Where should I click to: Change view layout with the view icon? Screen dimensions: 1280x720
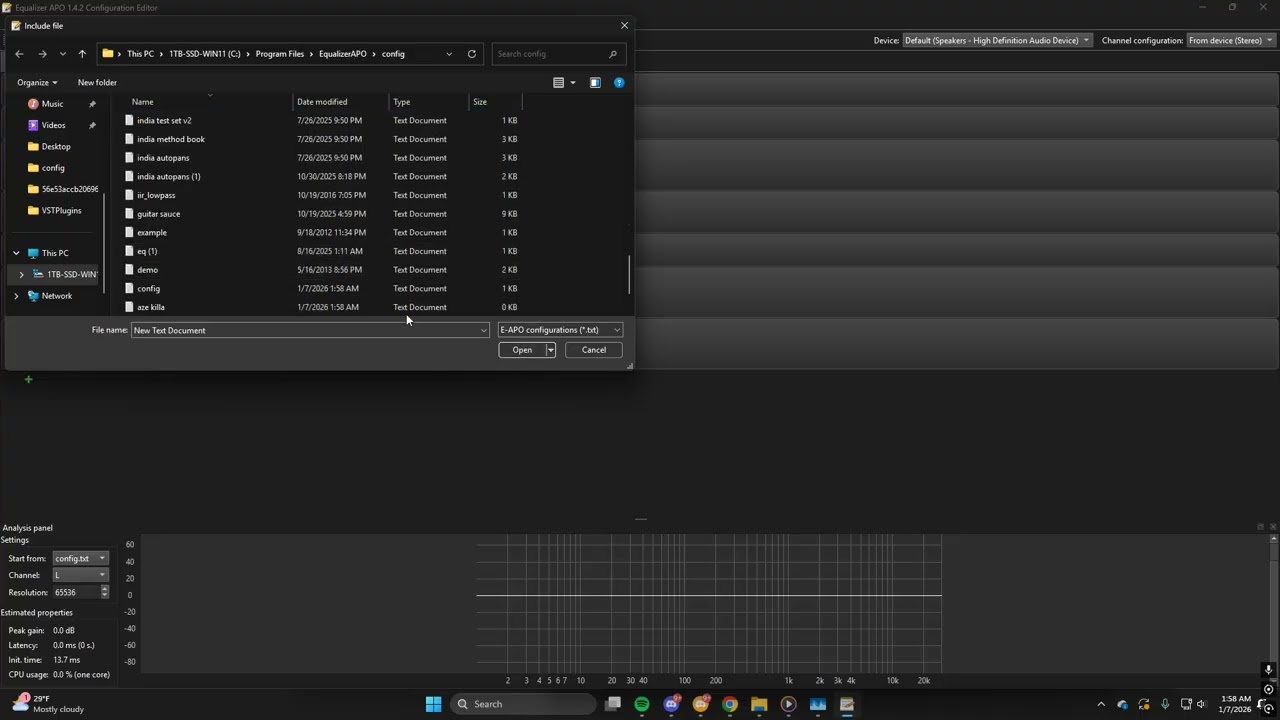(x=559, y=82)
